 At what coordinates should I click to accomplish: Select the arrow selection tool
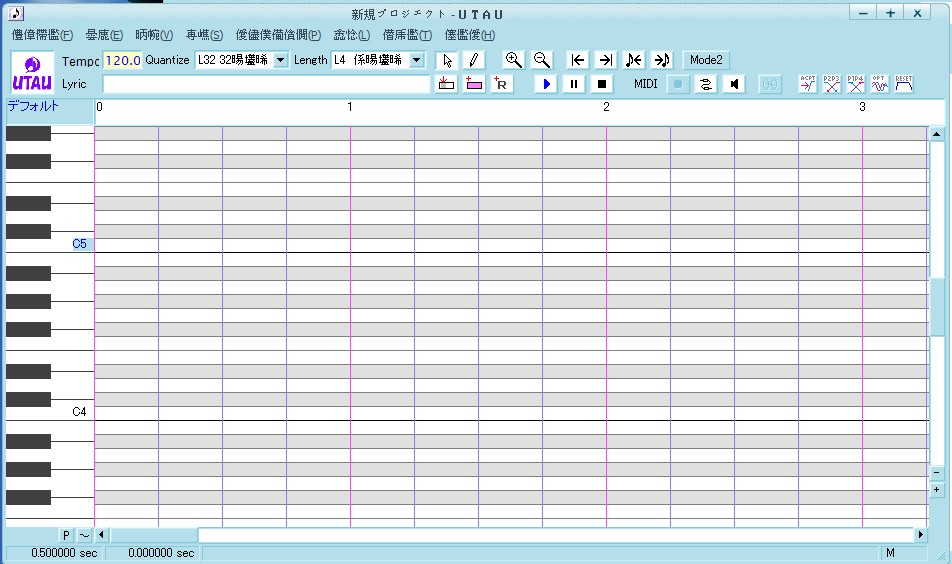[x=447, y=60]
